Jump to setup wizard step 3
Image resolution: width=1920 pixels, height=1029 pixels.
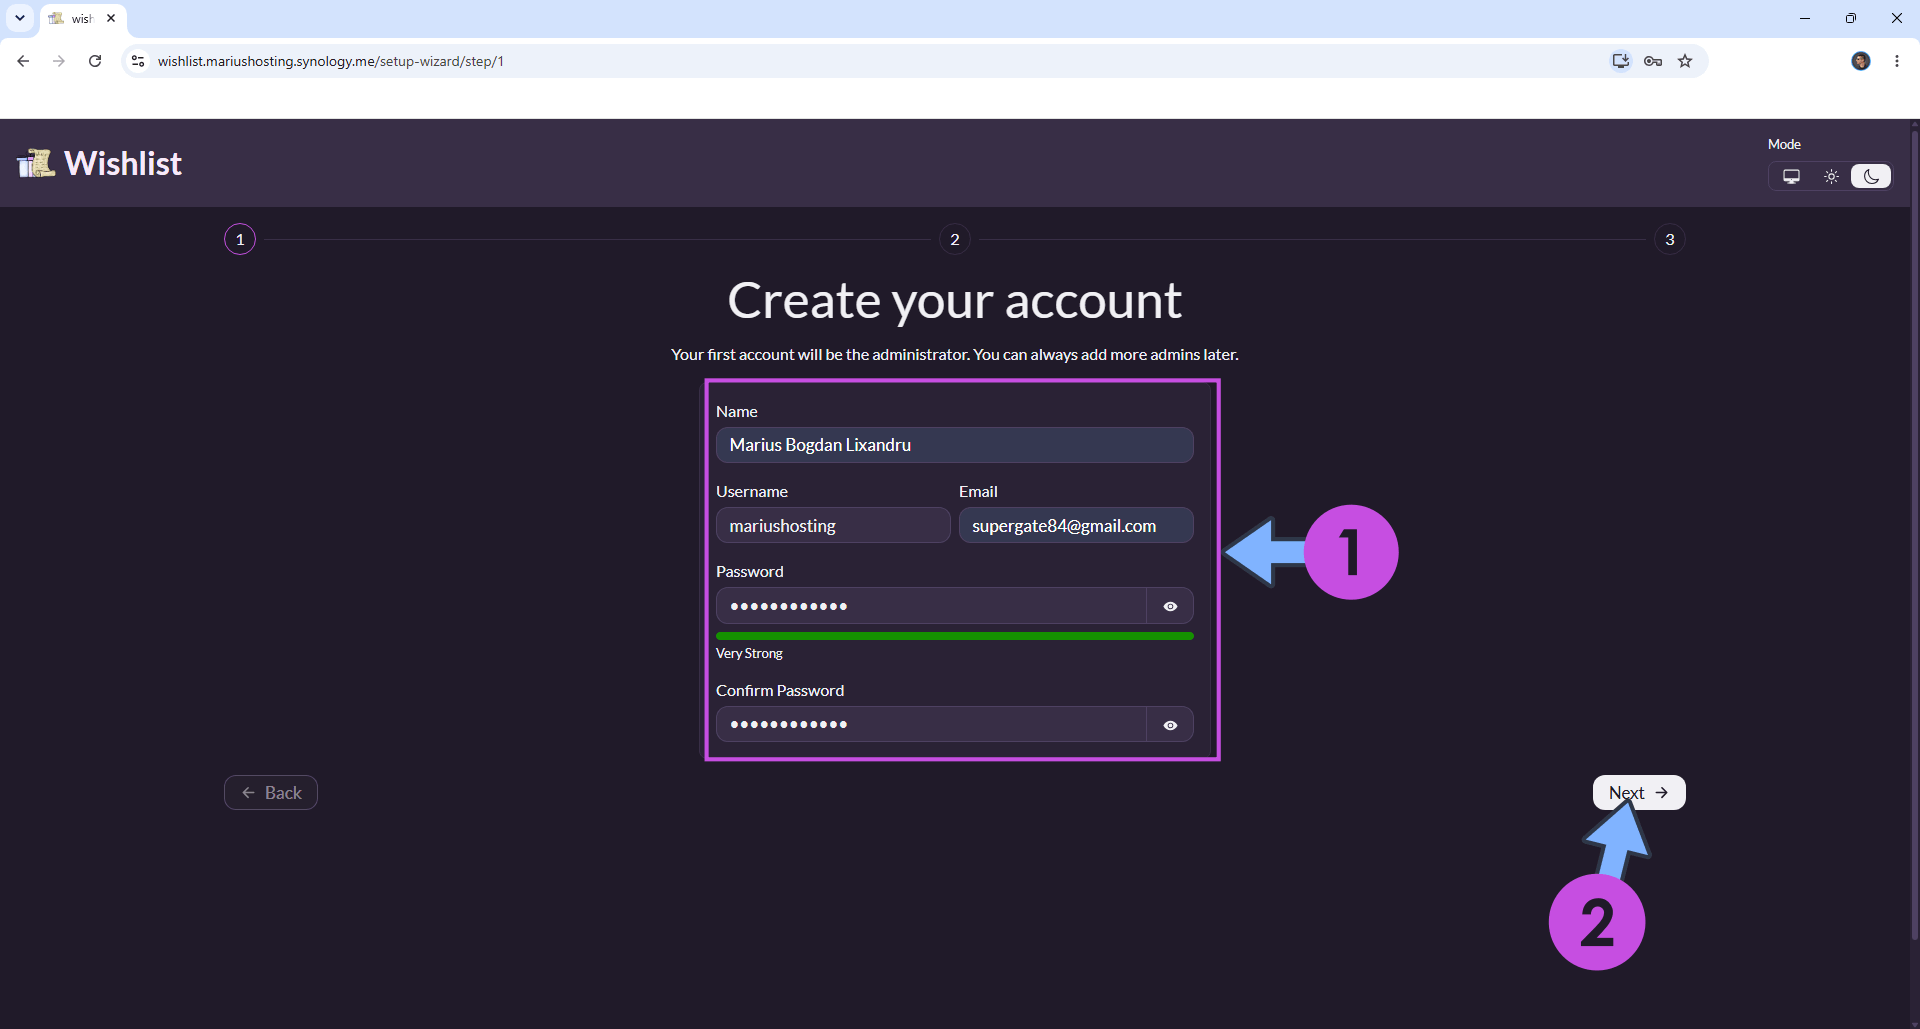[1670, 239]
